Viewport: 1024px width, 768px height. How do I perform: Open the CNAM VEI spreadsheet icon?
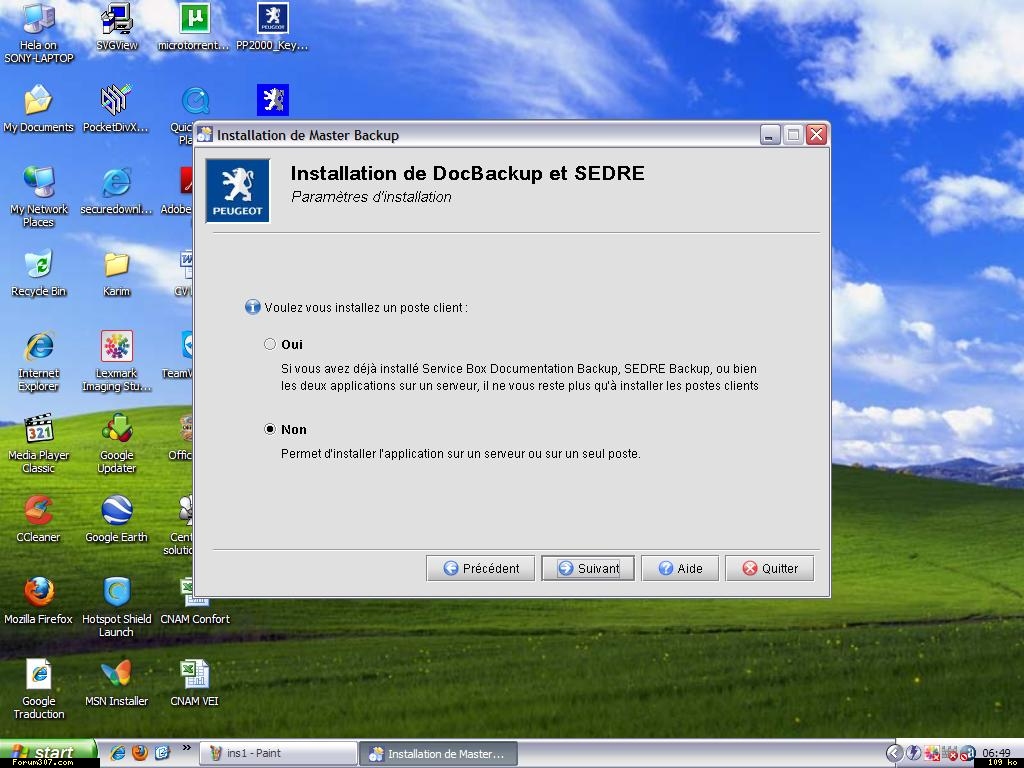pyautogui.click(x=195, y=683)
